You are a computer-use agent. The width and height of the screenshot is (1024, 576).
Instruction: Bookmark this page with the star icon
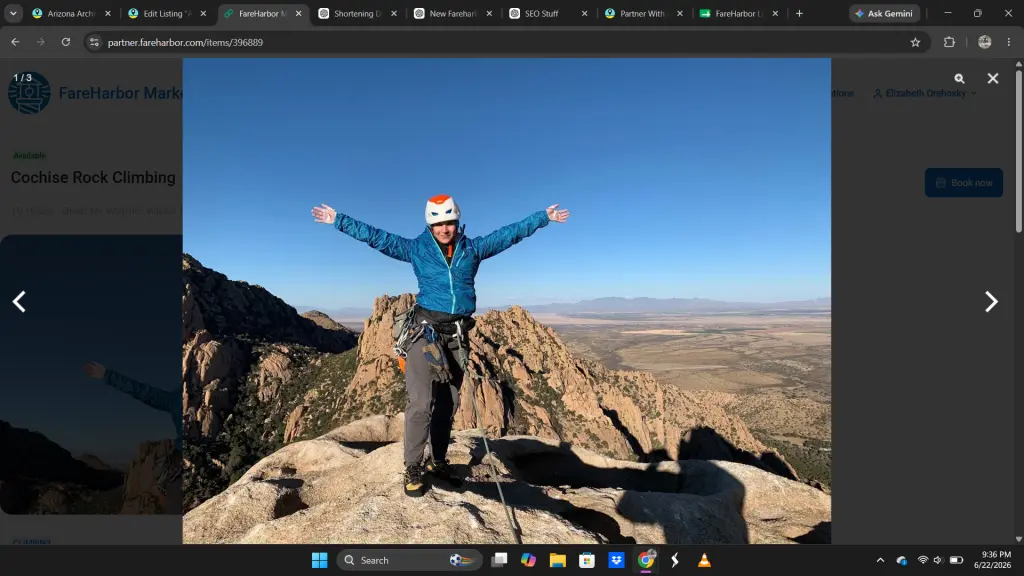915,42
